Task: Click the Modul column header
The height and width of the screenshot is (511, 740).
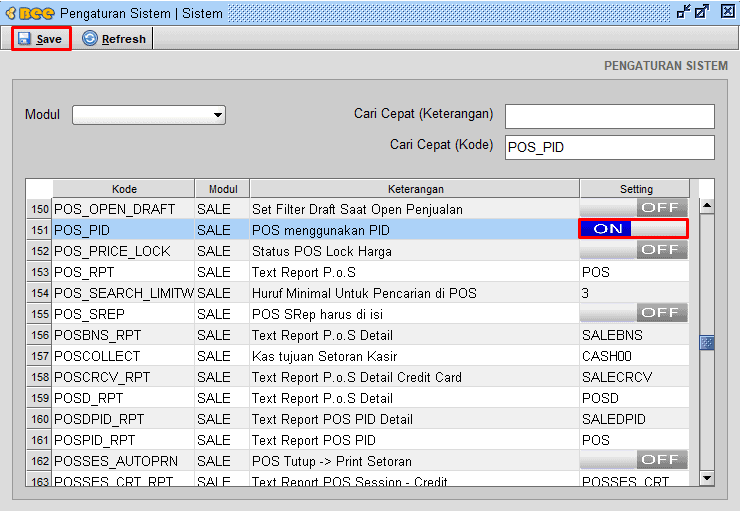Action: [222, 189]
